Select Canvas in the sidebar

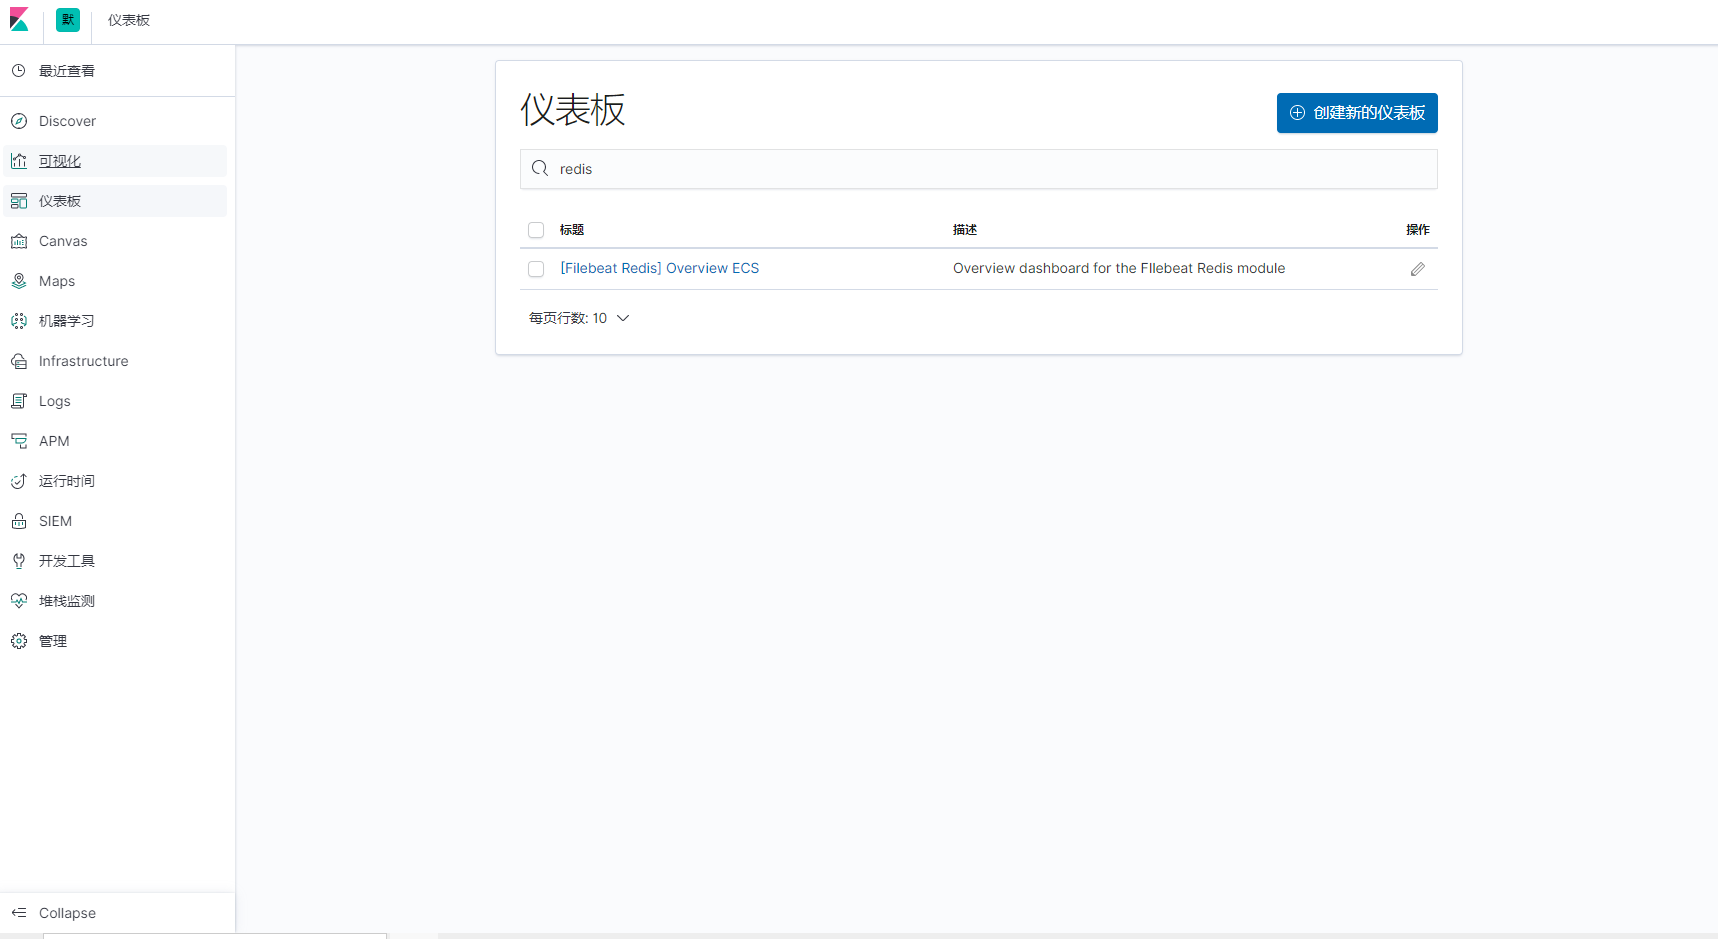click(x=63, y=241)
